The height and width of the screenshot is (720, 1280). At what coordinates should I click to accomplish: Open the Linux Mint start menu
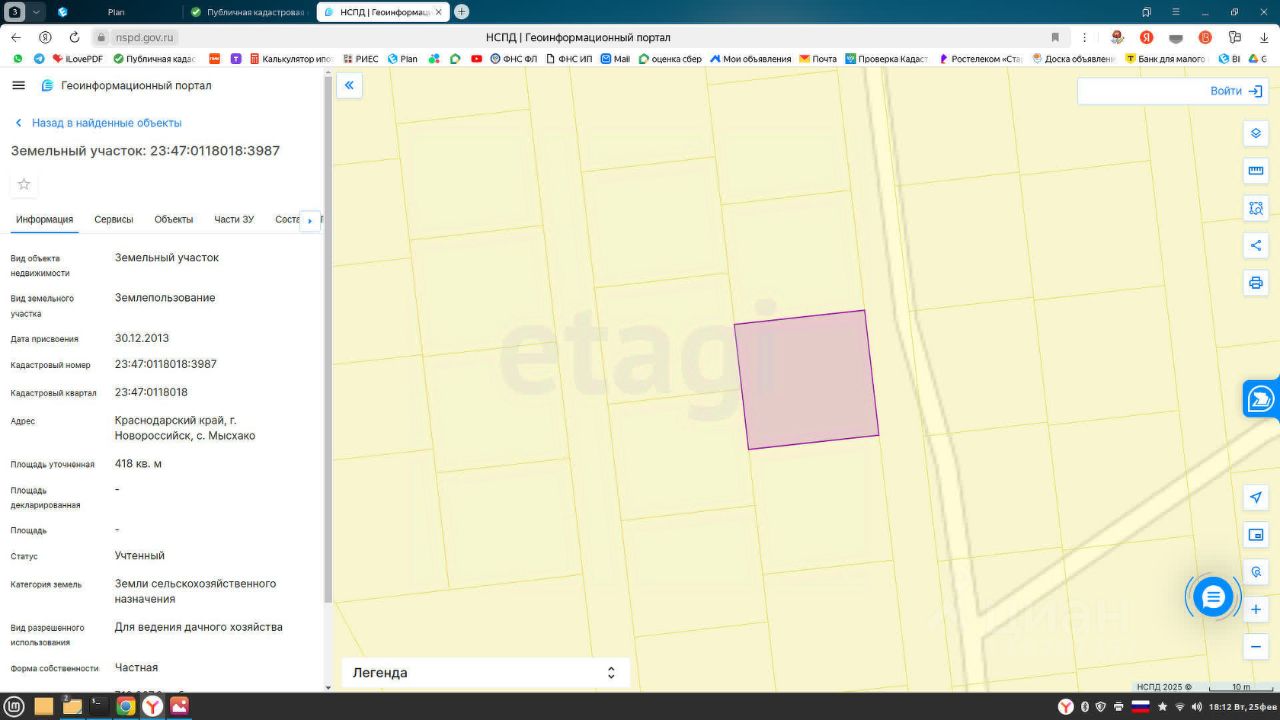point(14,706)
